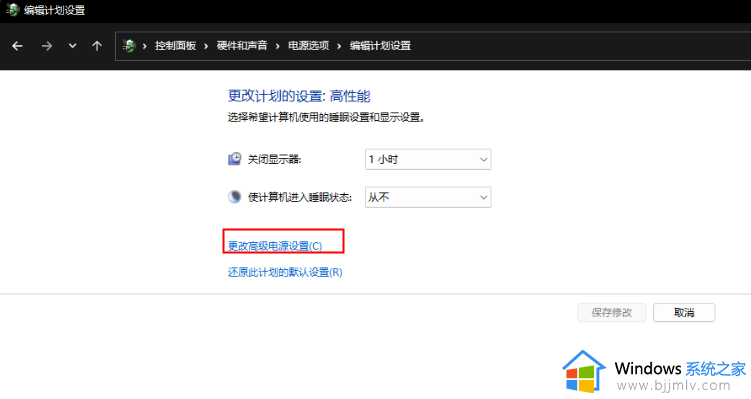Expand the chevron after 硬件和声音
Screen dimensions: 751x399
coord(277,46)
